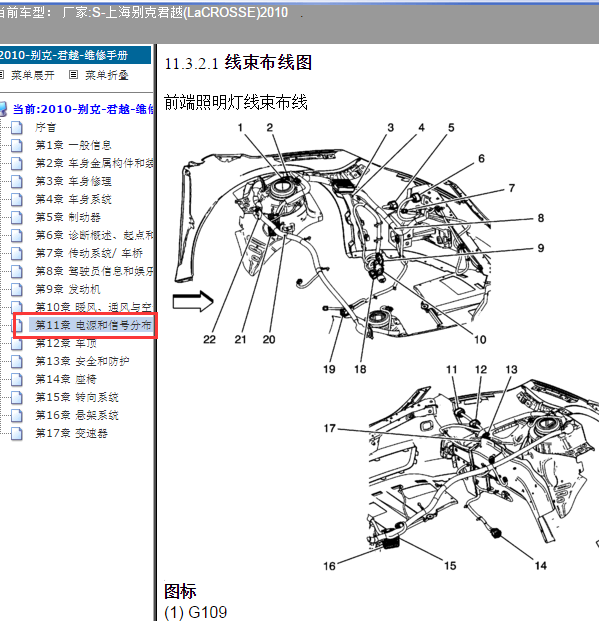Click the subtitle 前端照明灯线束布线
This screenshot has height=621, width=599.
pyautogui.click(x=236, y=102)
